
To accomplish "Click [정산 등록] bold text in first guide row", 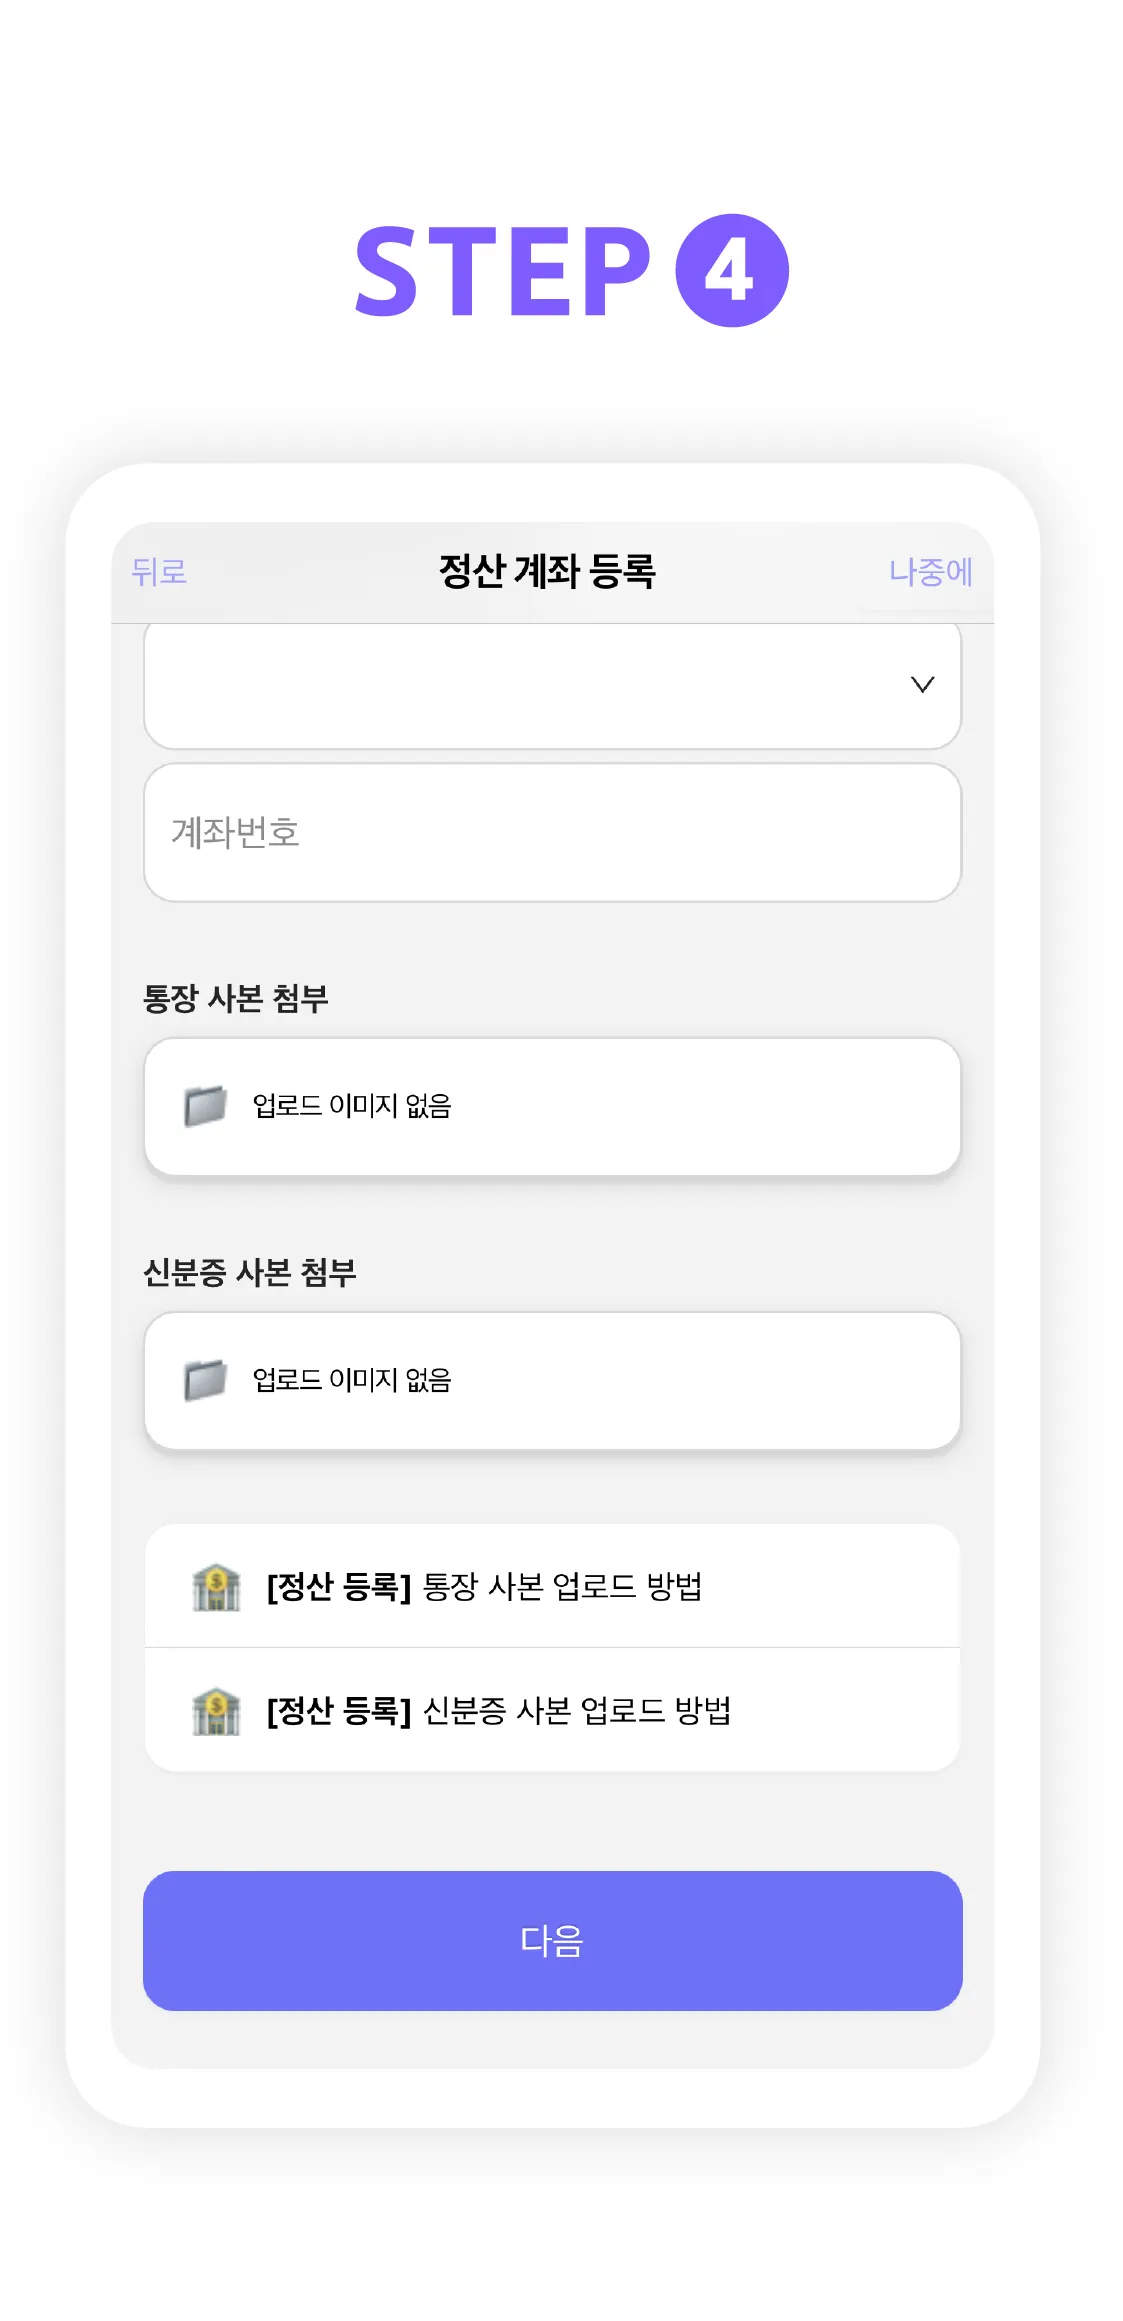I will tap(339, 1587).
